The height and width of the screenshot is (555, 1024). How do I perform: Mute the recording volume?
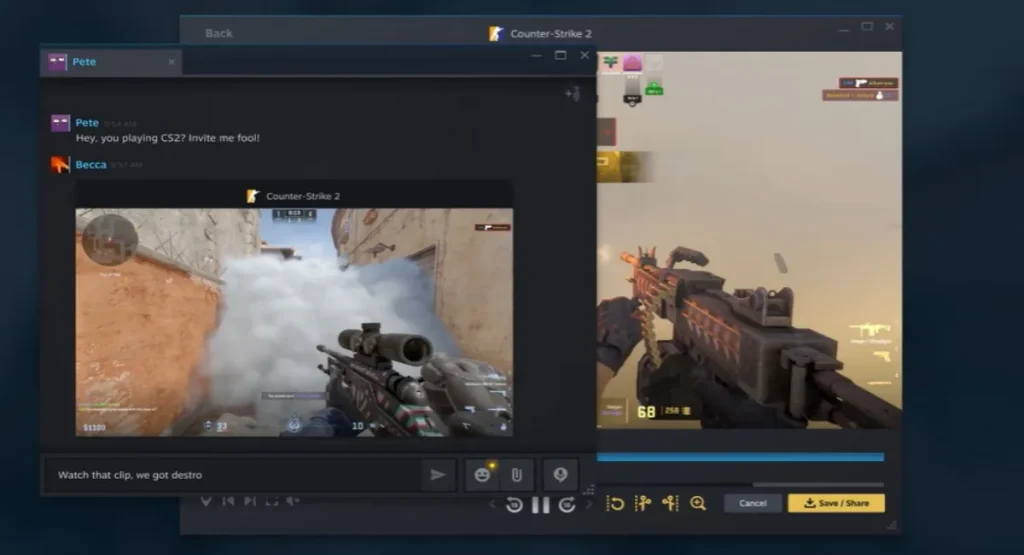(x=293, y=501)
